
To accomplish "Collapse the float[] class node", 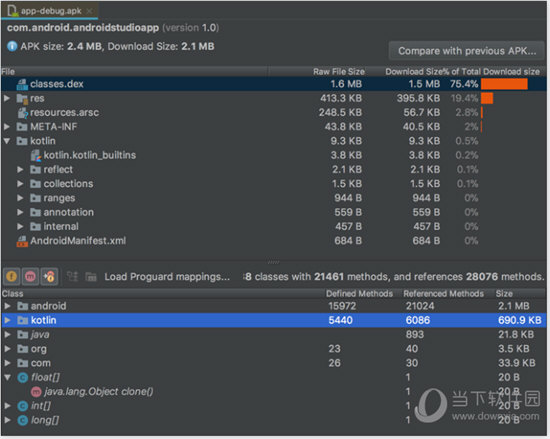I will click(x=7, y=377).
